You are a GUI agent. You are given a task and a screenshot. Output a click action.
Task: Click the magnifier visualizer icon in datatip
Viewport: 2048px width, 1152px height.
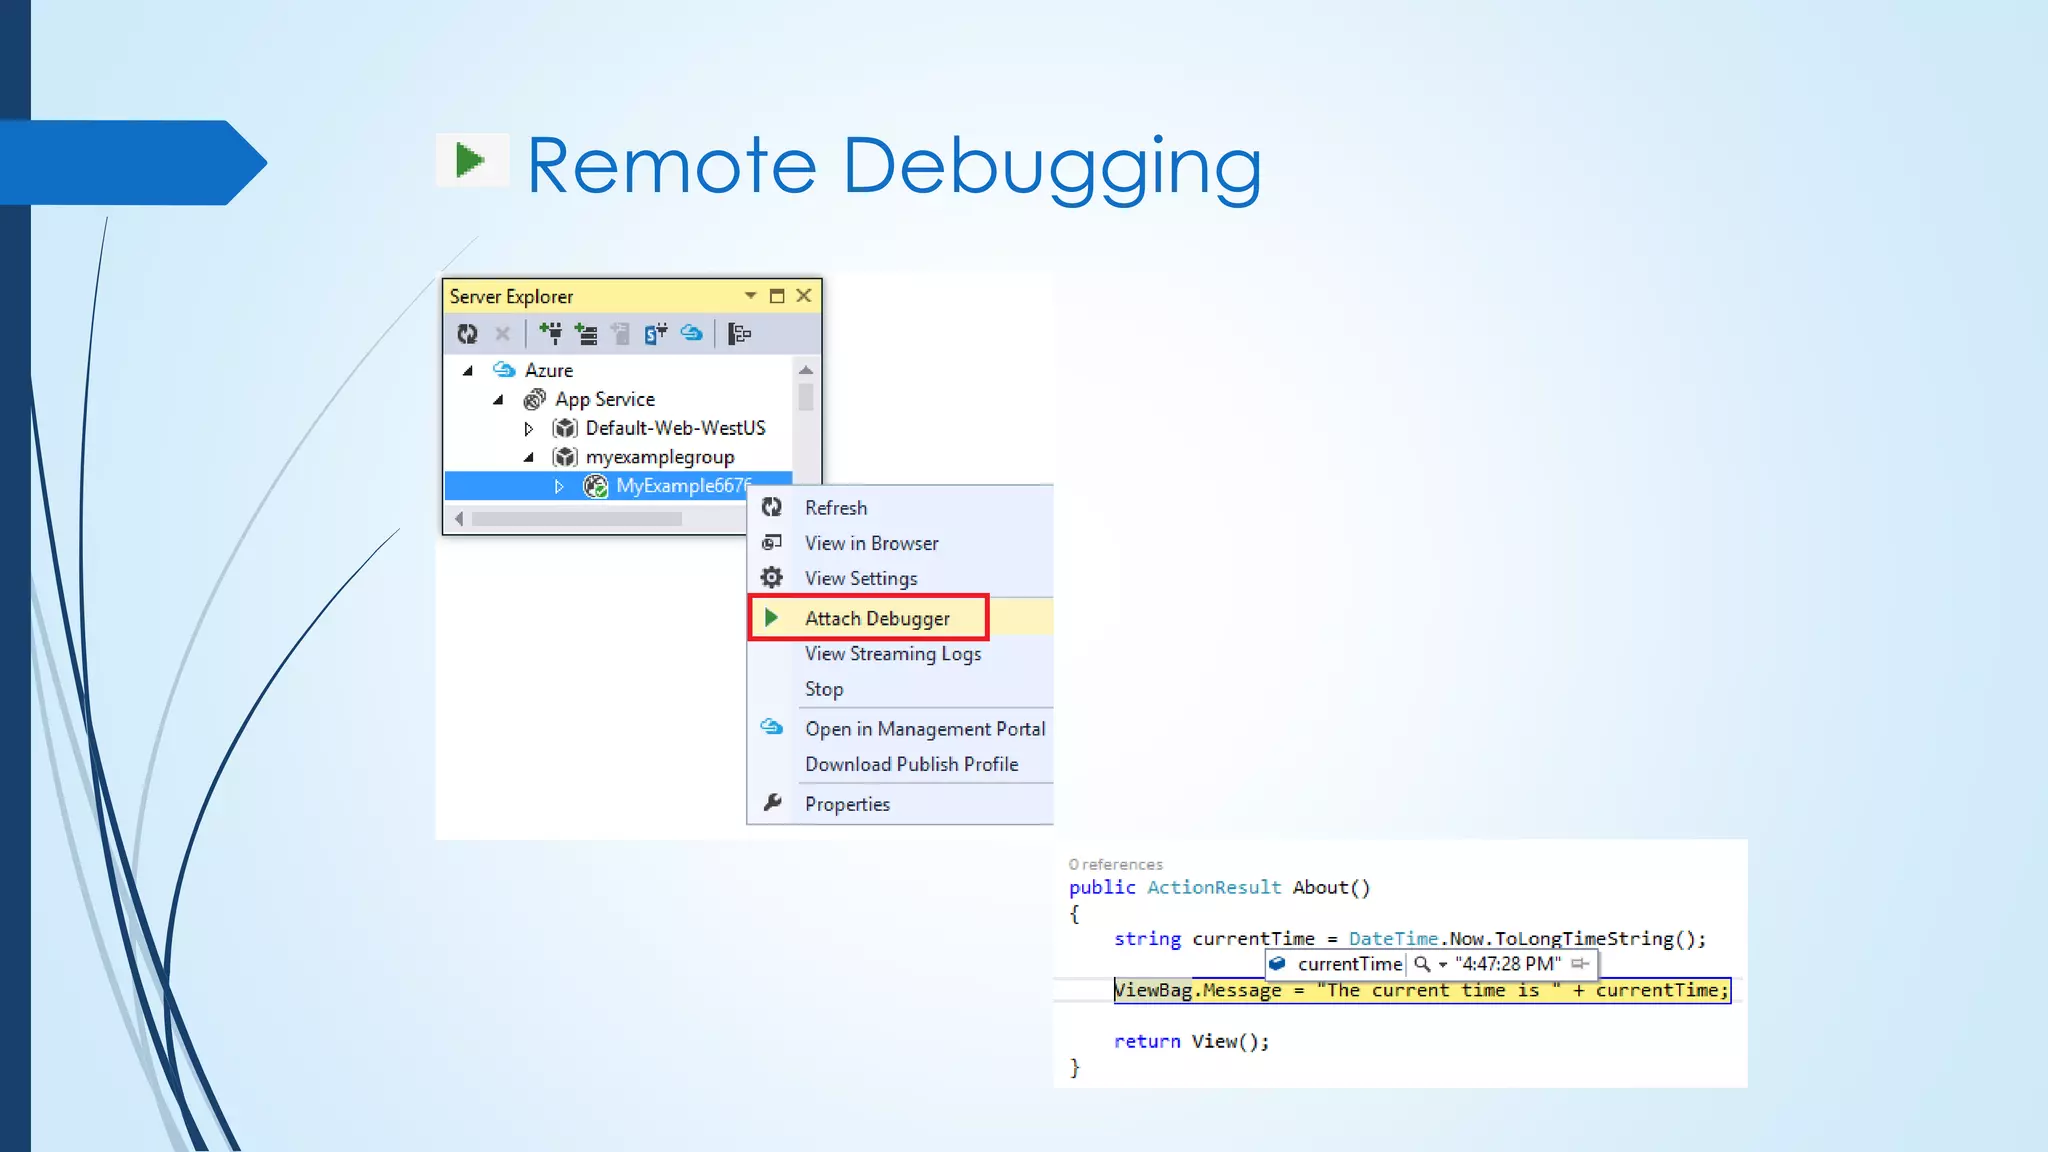(x=1421, y=964)
